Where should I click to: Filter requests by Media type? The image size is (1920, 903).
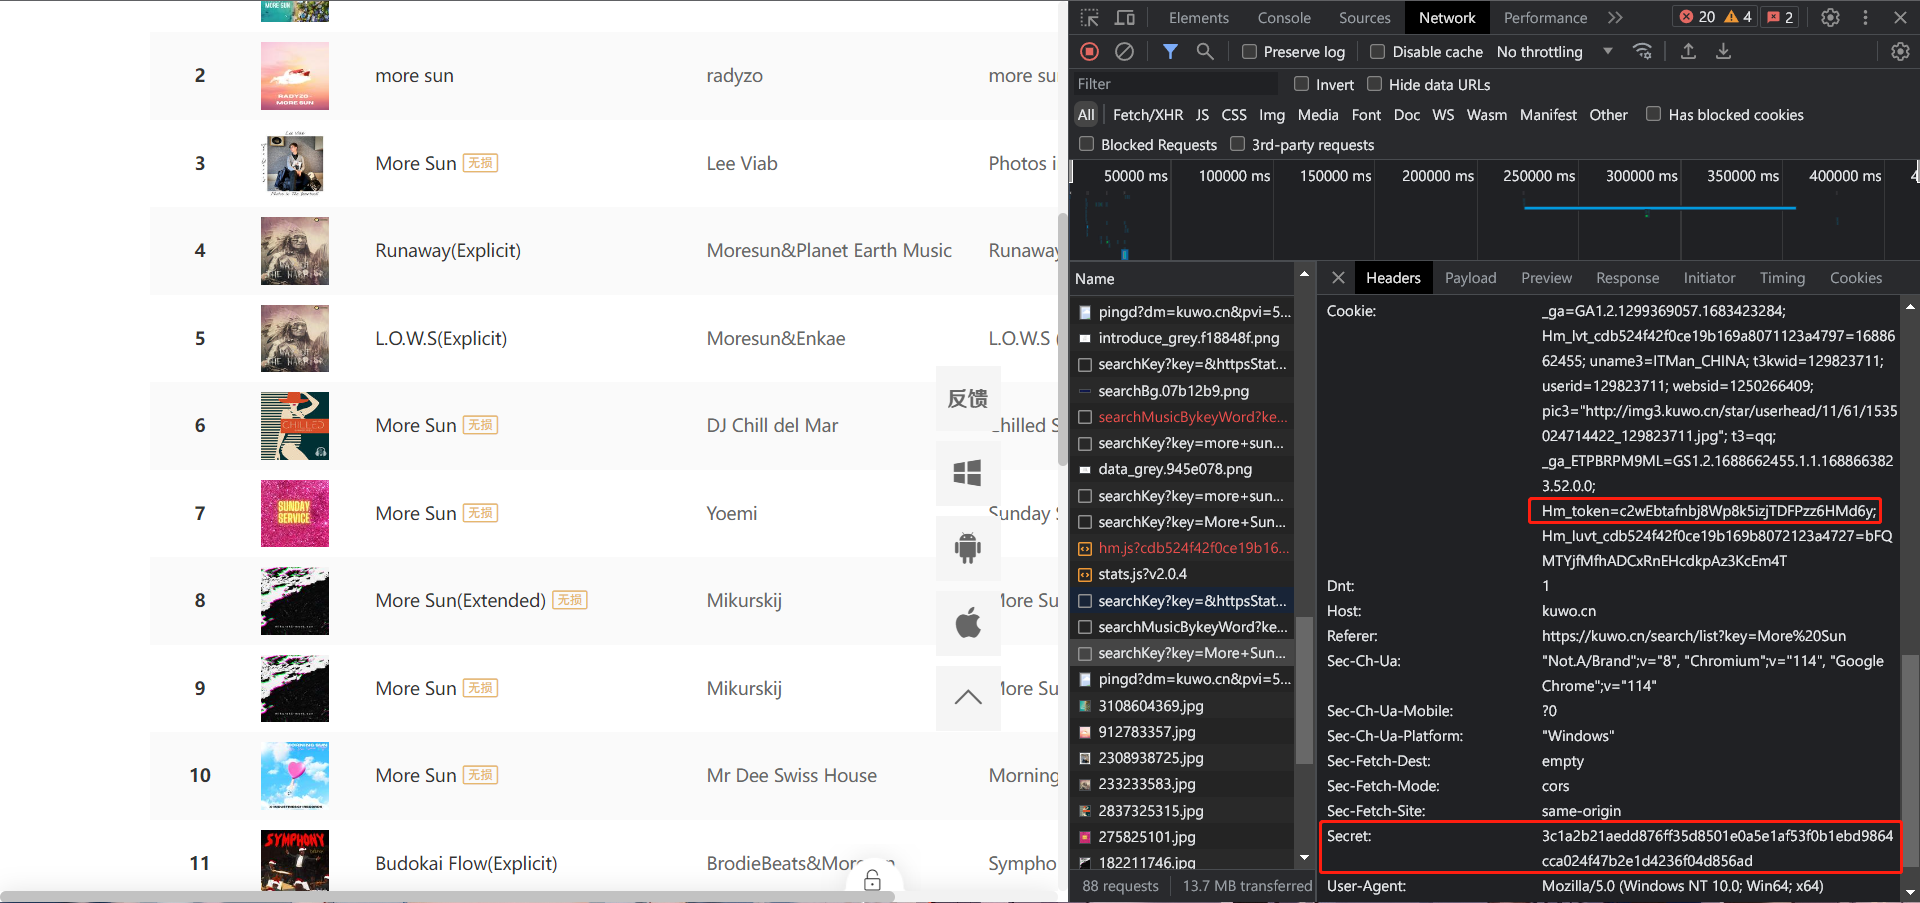coord(1318,115)
